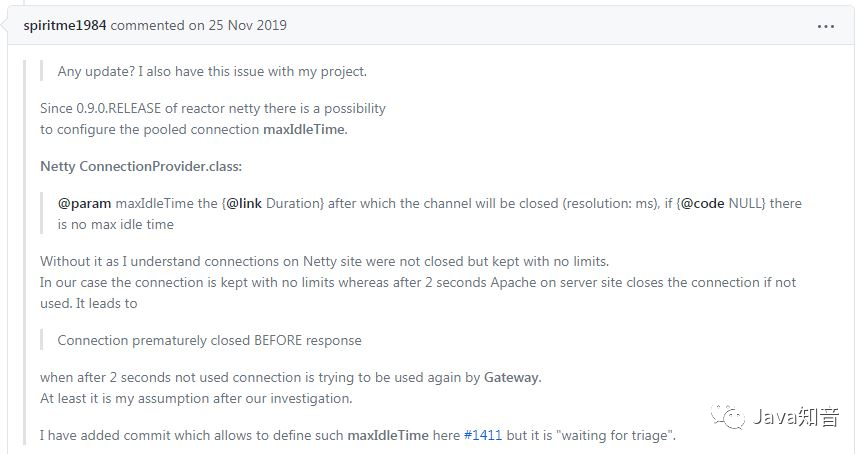Click the "Connection prematurely closed BEFORE response" quote
Image resolution: width=867 pixels, height=454 pixels.
[x=209, y=340]
